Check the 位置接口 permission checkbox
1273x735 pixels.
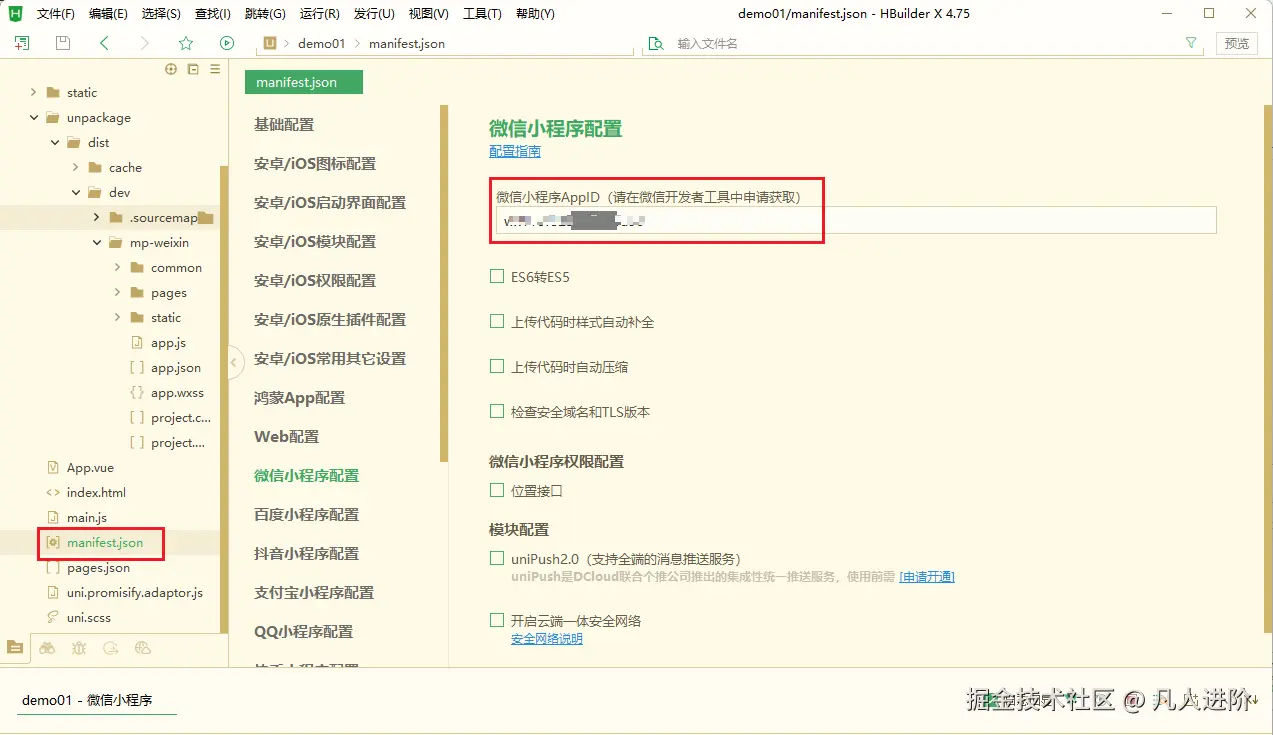click(x=497, y=490)
